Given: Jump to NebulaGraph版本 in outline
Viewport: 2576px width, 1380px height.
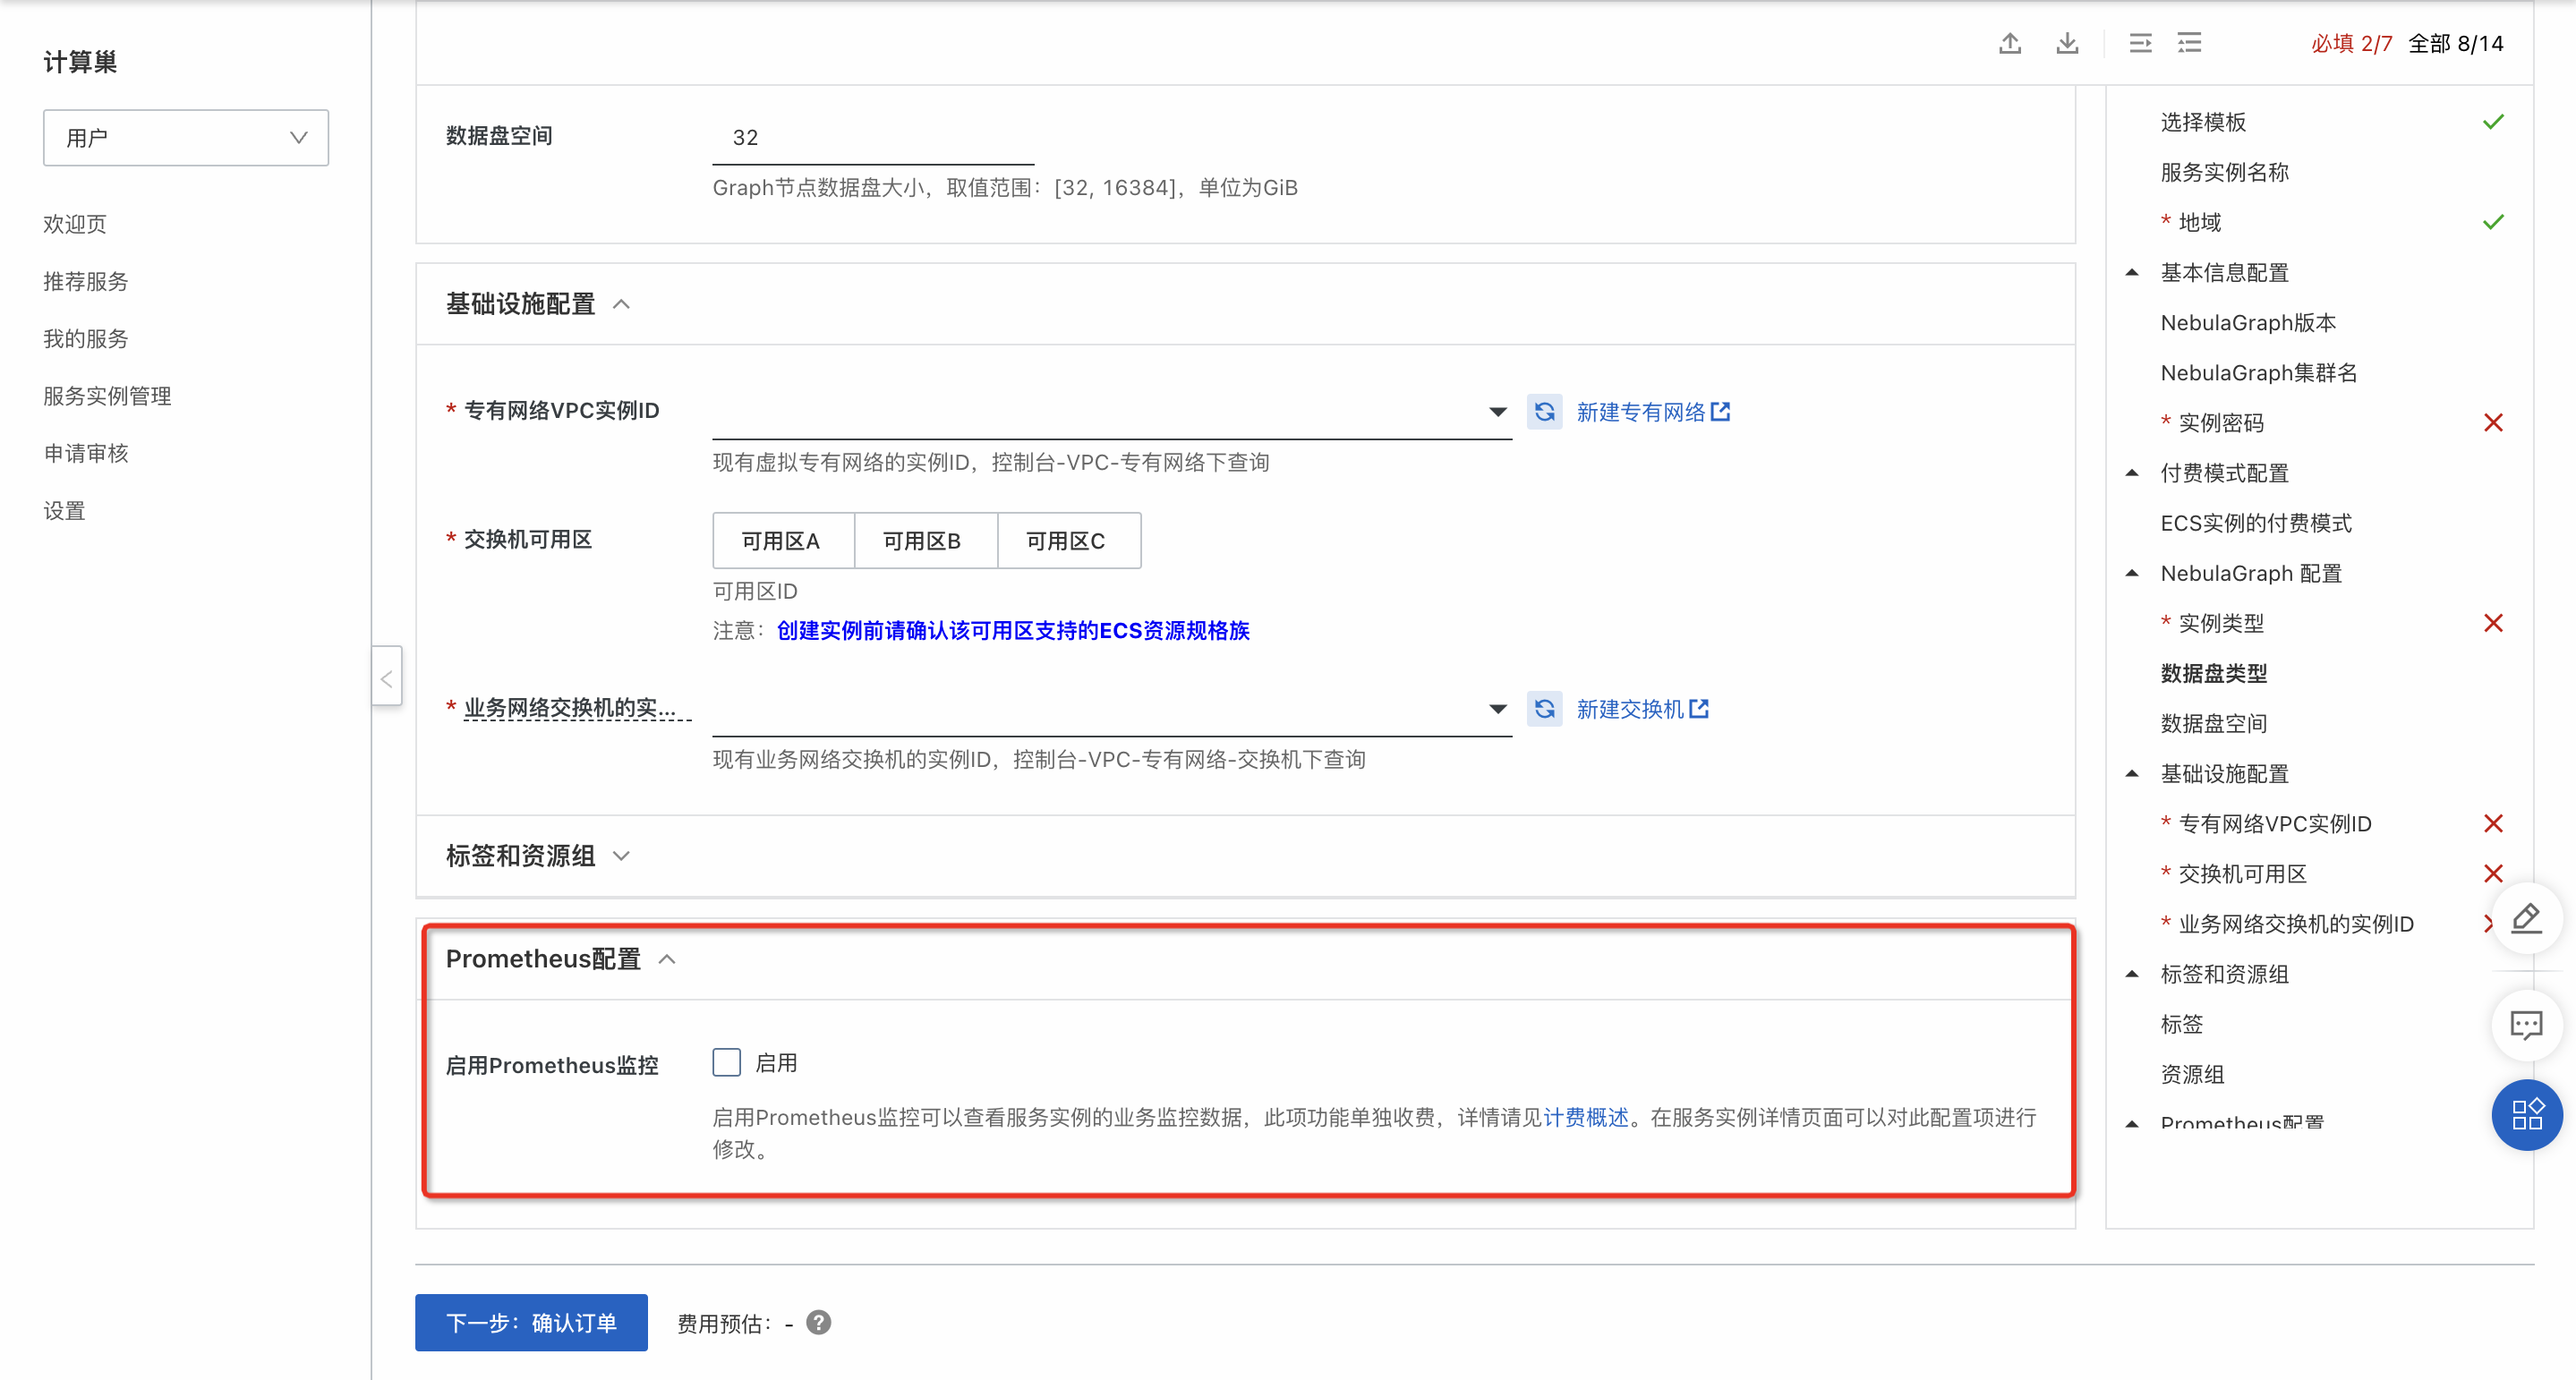Looking at the screenshot, I should (2248, 322).
